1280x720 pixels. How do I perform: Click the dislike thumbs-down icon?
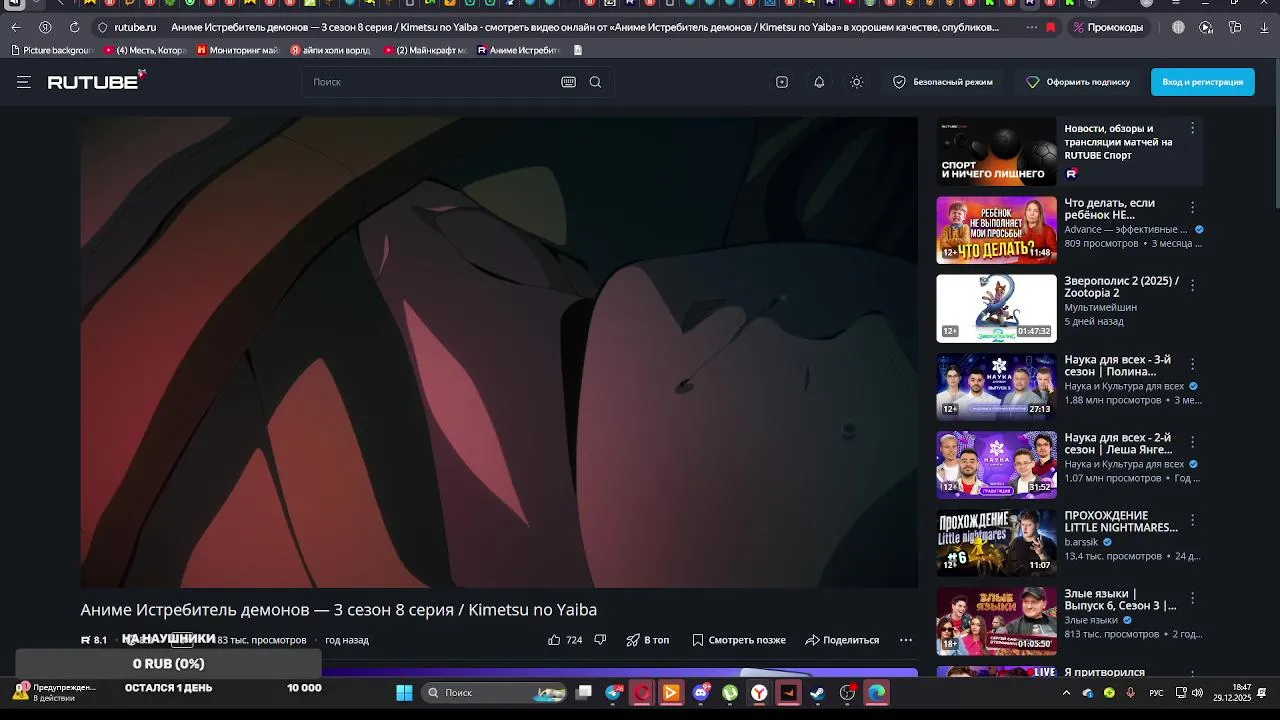pyautogui.click(x=600, y=640)
